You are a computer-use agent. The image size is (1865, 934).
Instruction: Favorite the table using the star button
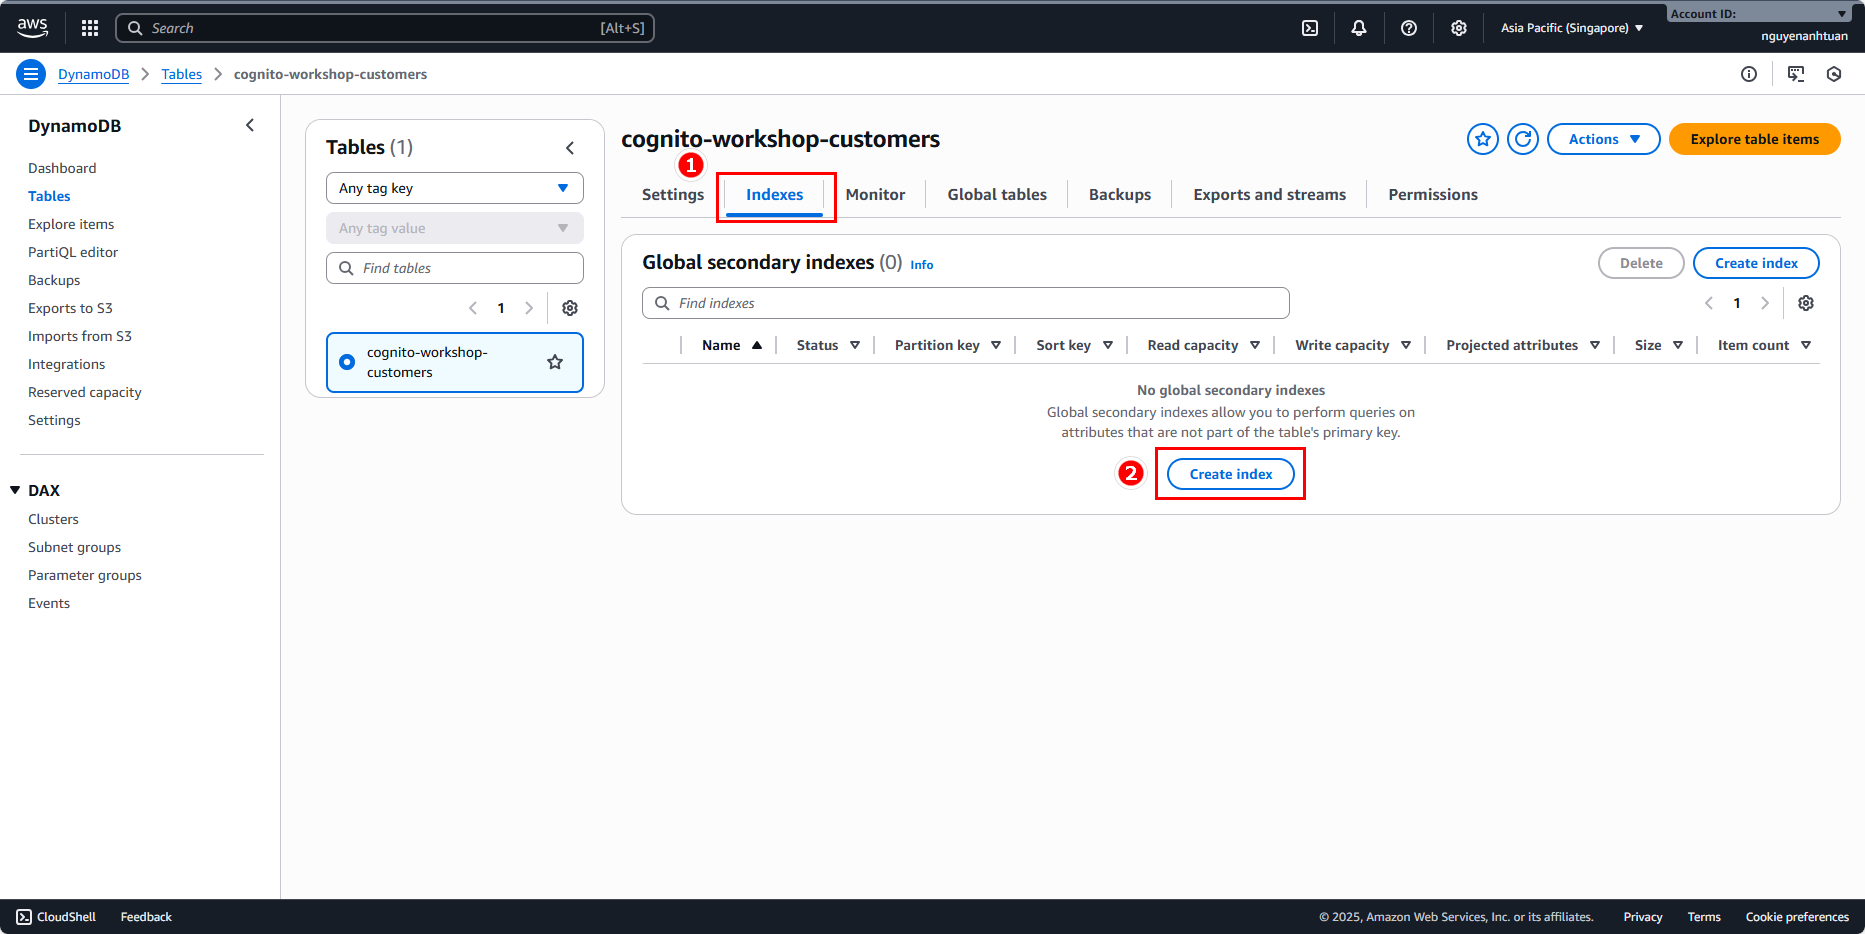pyautogui.click(x=1483, y=139)
